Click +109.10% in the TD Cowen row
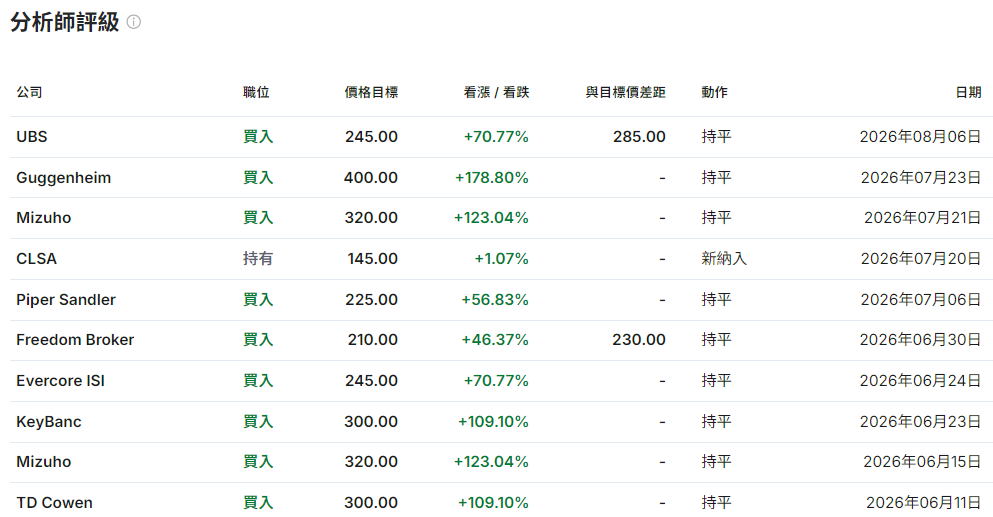The image size is (993, 517). [x=493, y=503]
